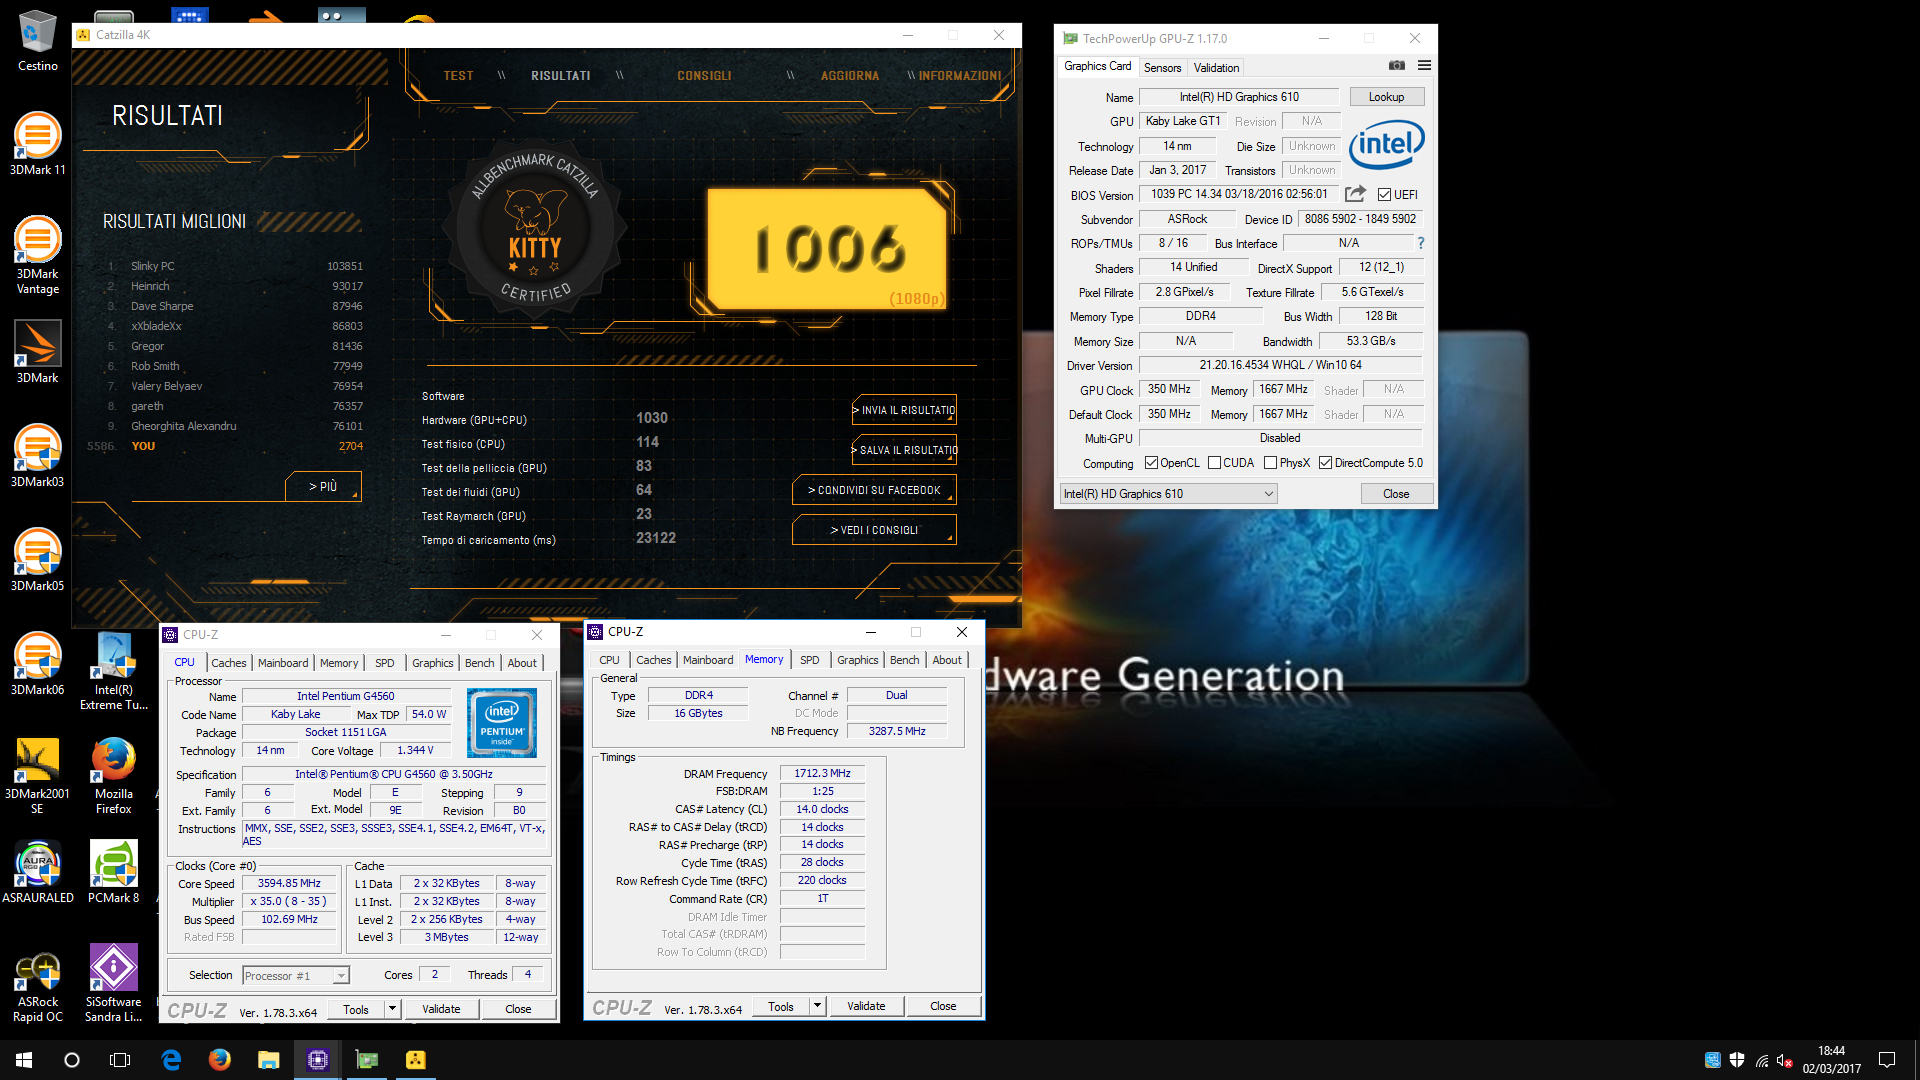This screenshot has width=1920, height=1080.
Task: Open the INFORMAZIONI tab in Catzilla
Action: tap(960, 76)
